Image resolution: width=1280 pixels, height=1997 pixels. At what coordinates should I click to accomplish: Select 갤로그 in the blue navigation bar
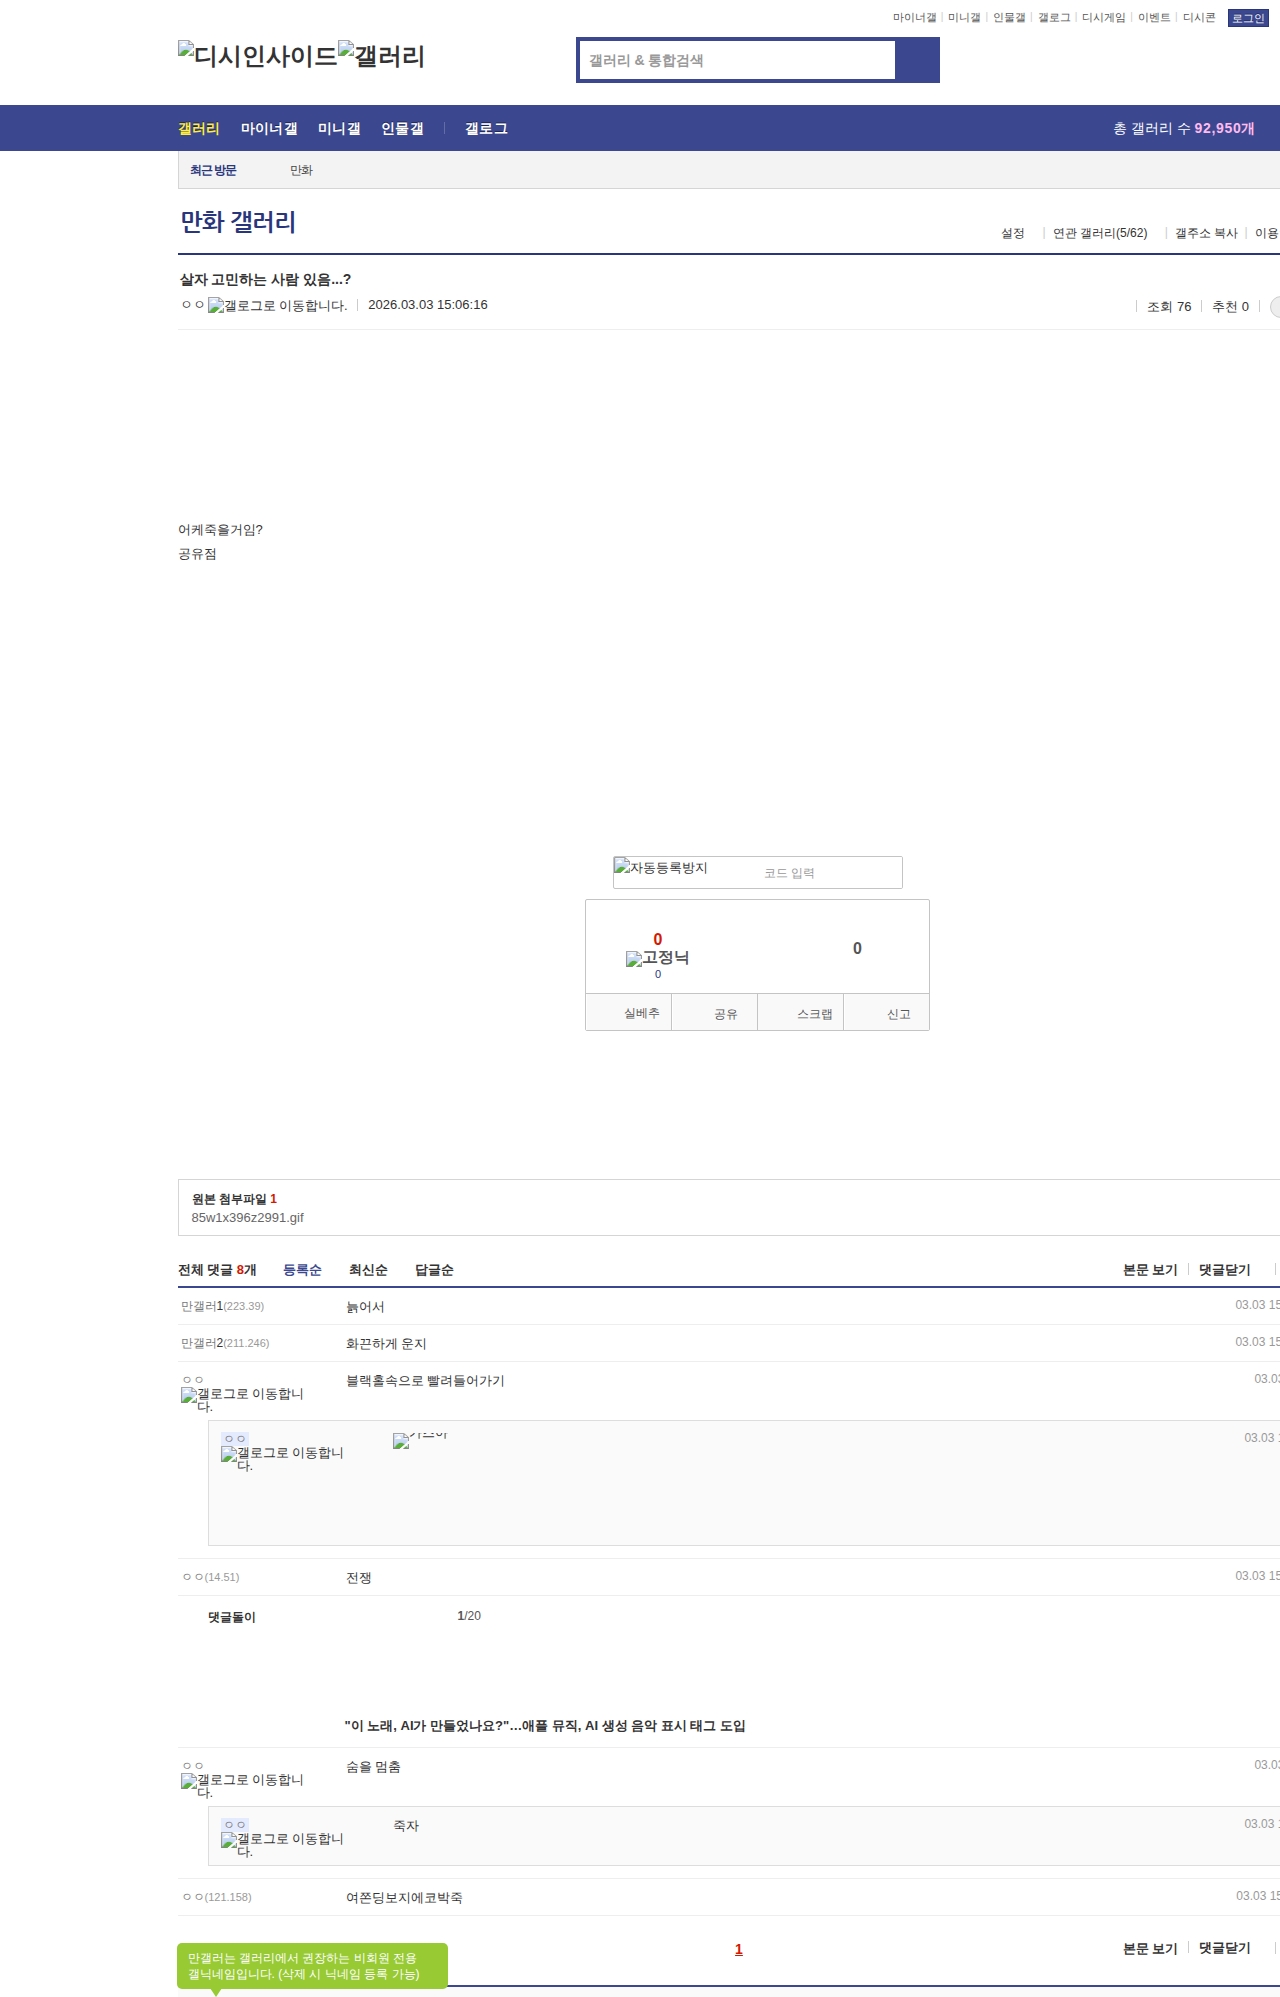486,128
